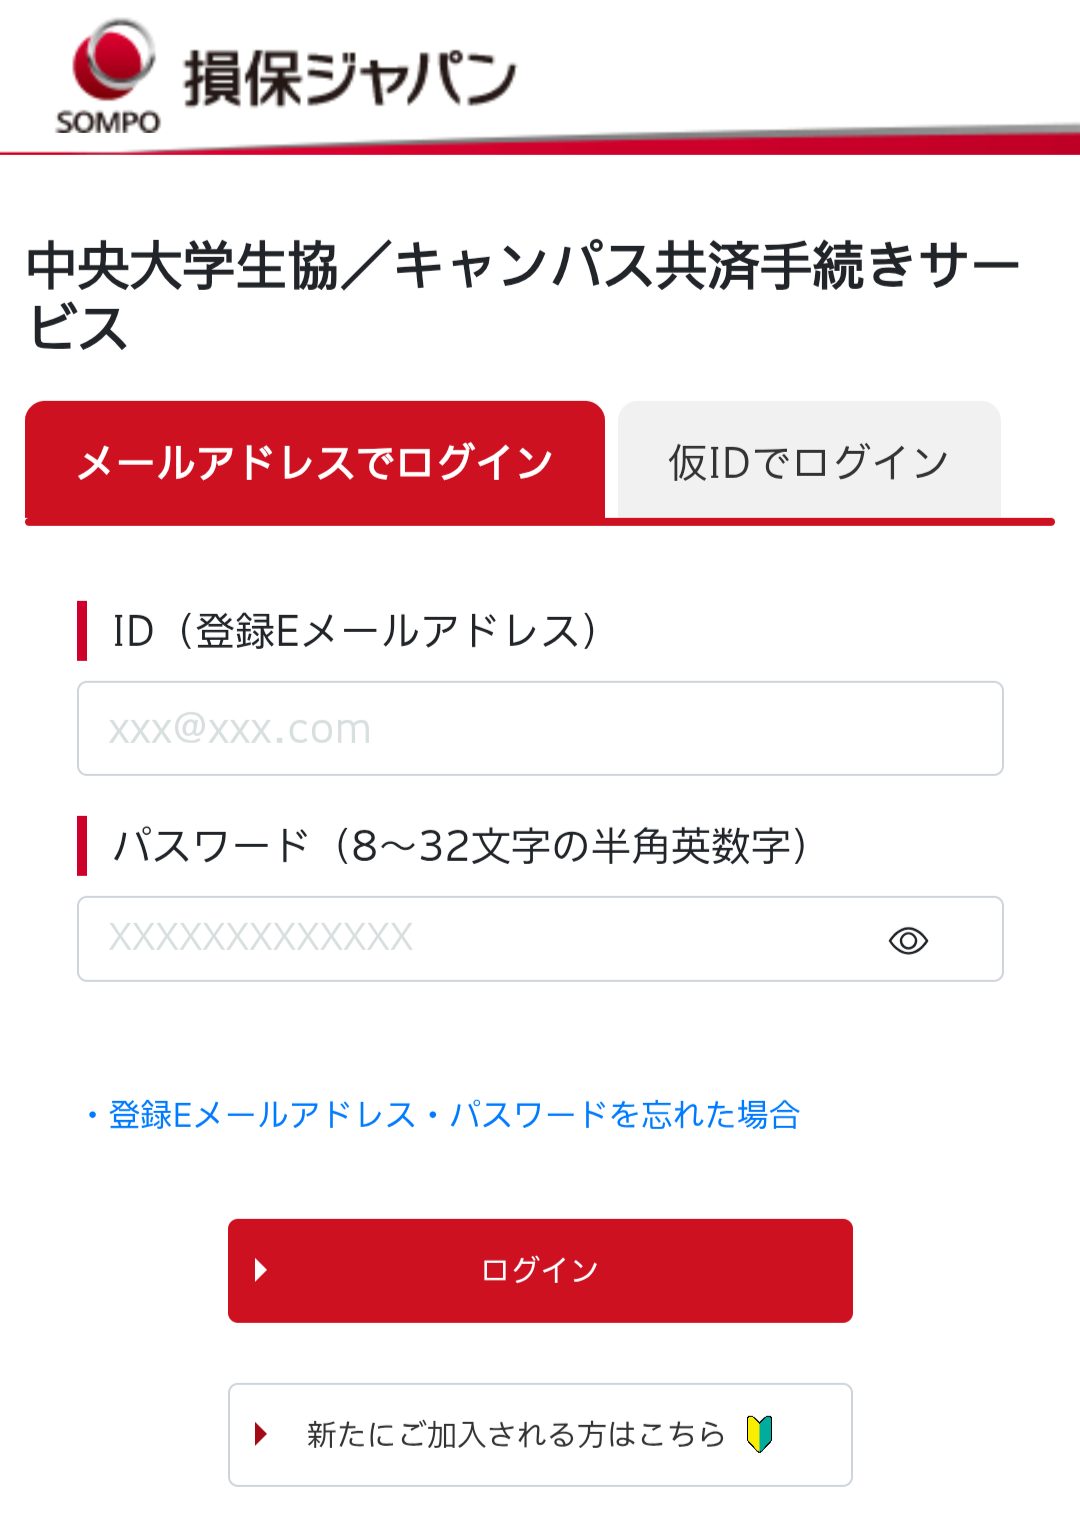Image resolution: width=1080 pixels, height=1522 pixels.
Task: Click the SOMPO text under the logo
Action: click(108, 123)
